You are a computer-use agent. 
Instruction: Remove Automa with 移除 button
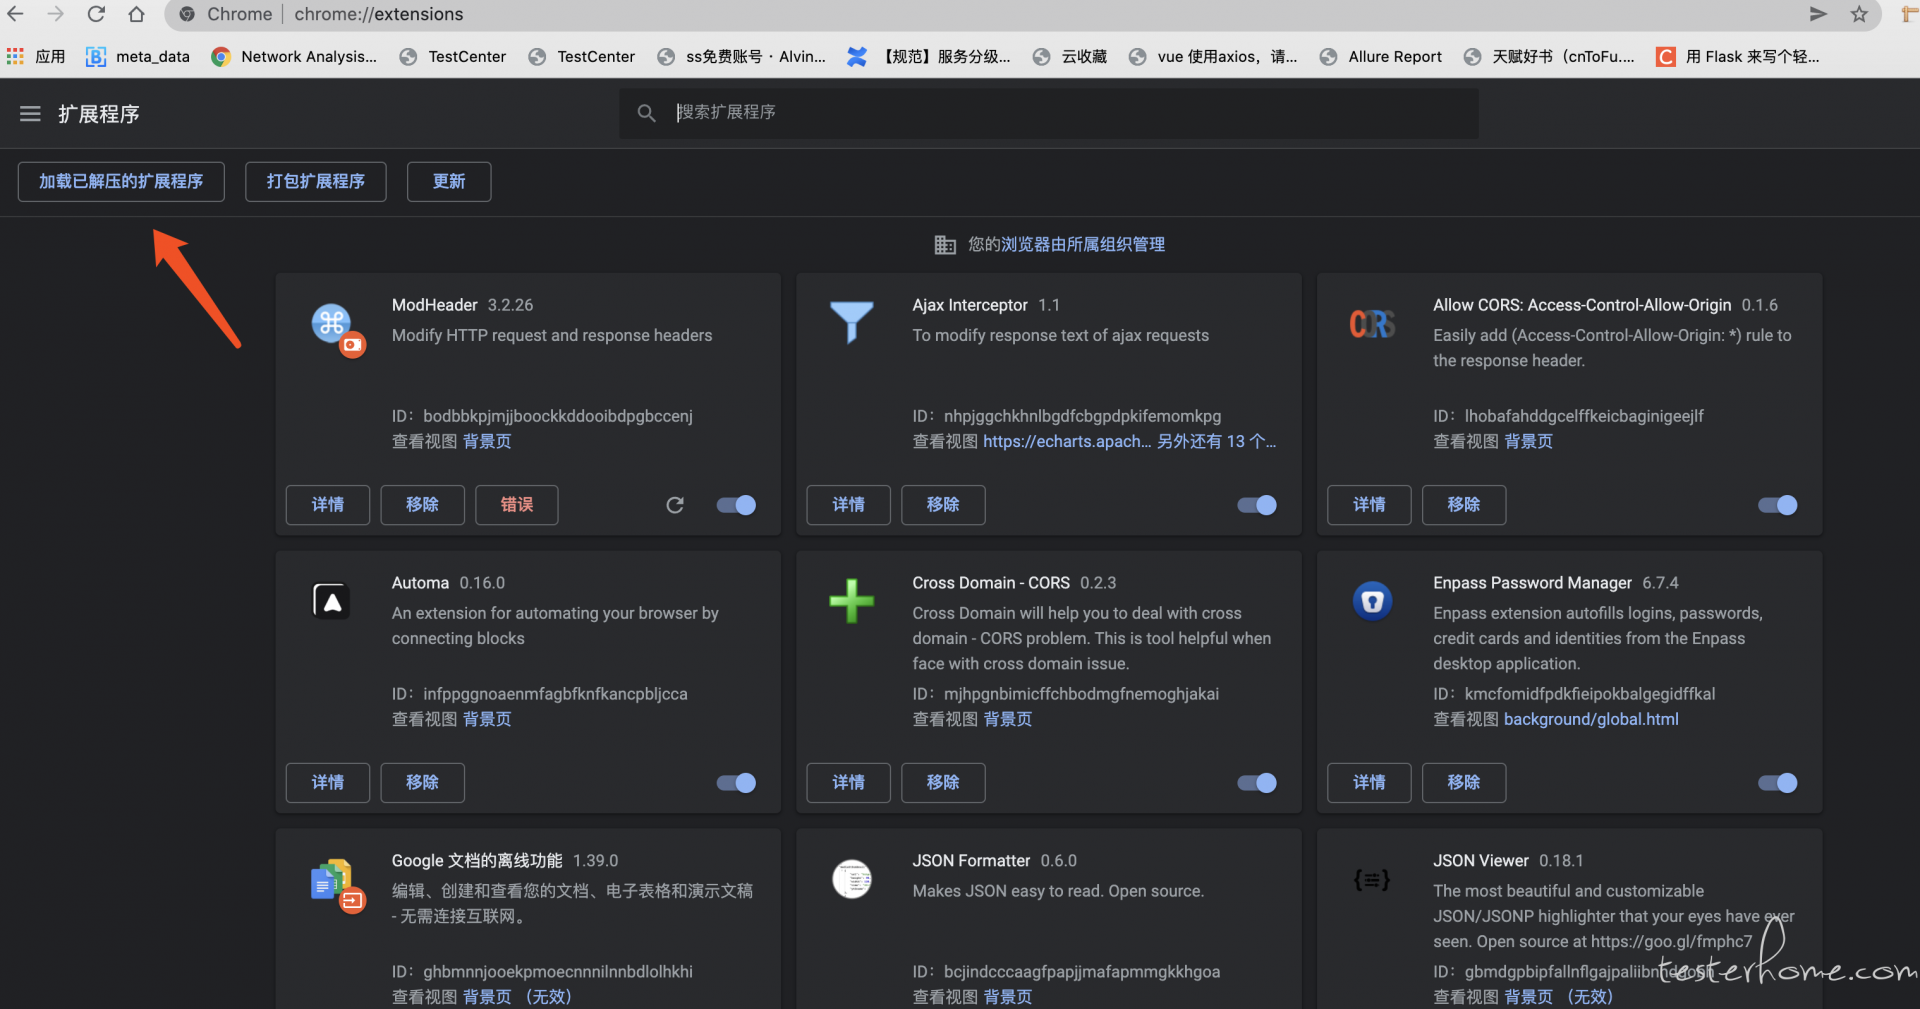(x=422, y=783)
